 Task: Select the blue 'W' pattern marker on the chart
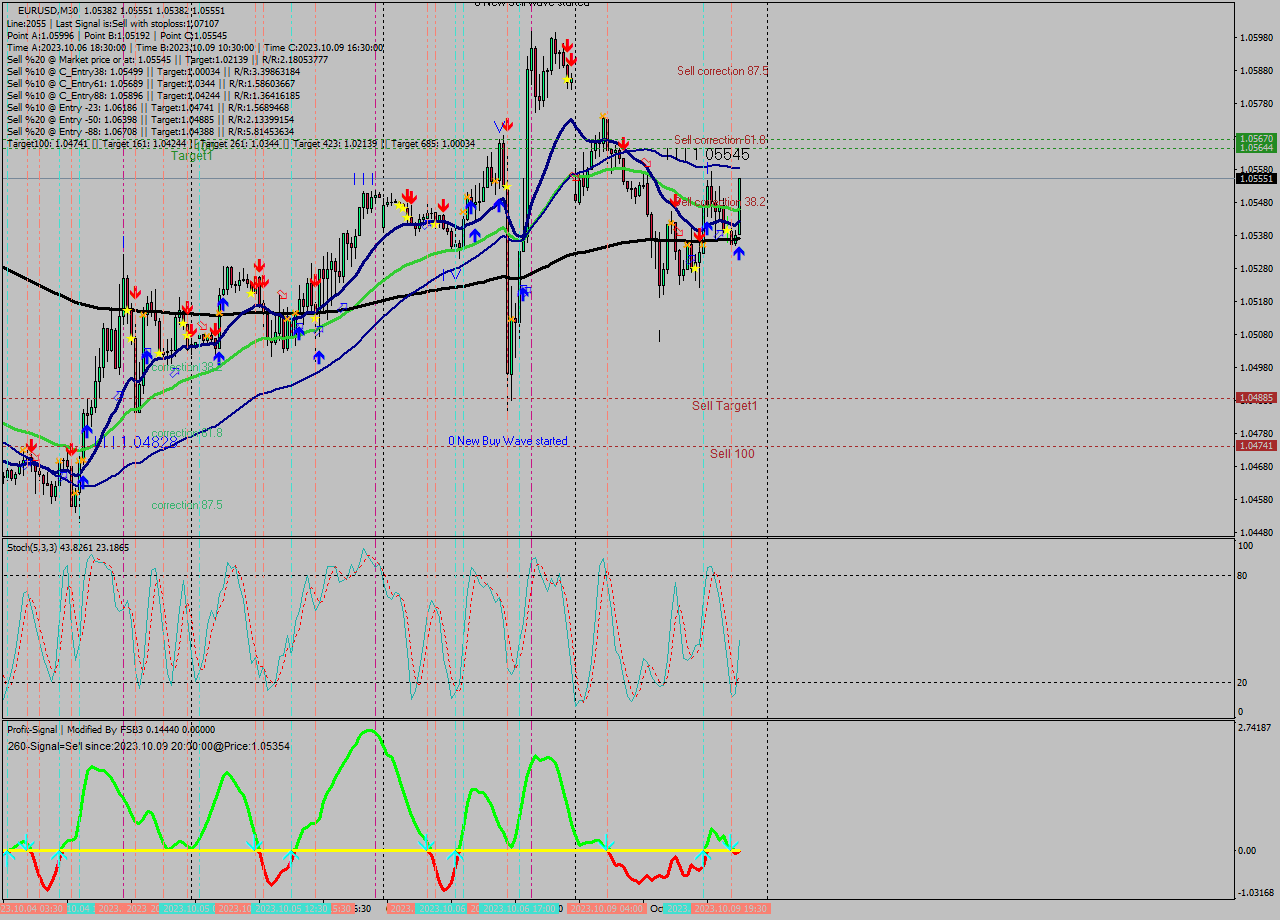pos(498,126)
